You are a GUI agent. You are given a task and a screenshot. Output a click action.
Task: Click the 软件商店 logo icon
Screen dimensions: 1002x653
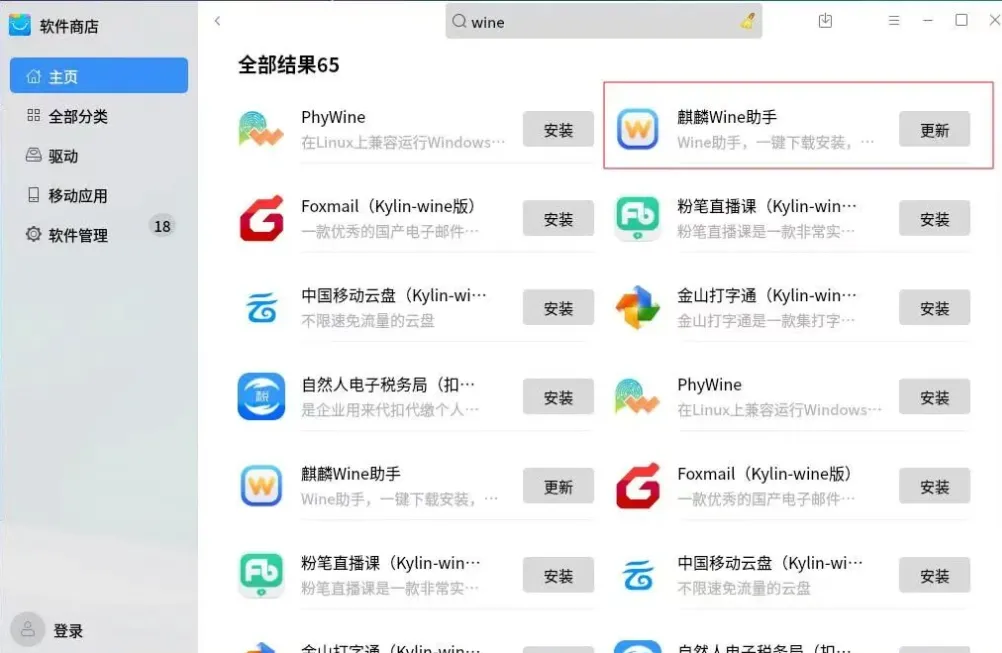[20, 25]
